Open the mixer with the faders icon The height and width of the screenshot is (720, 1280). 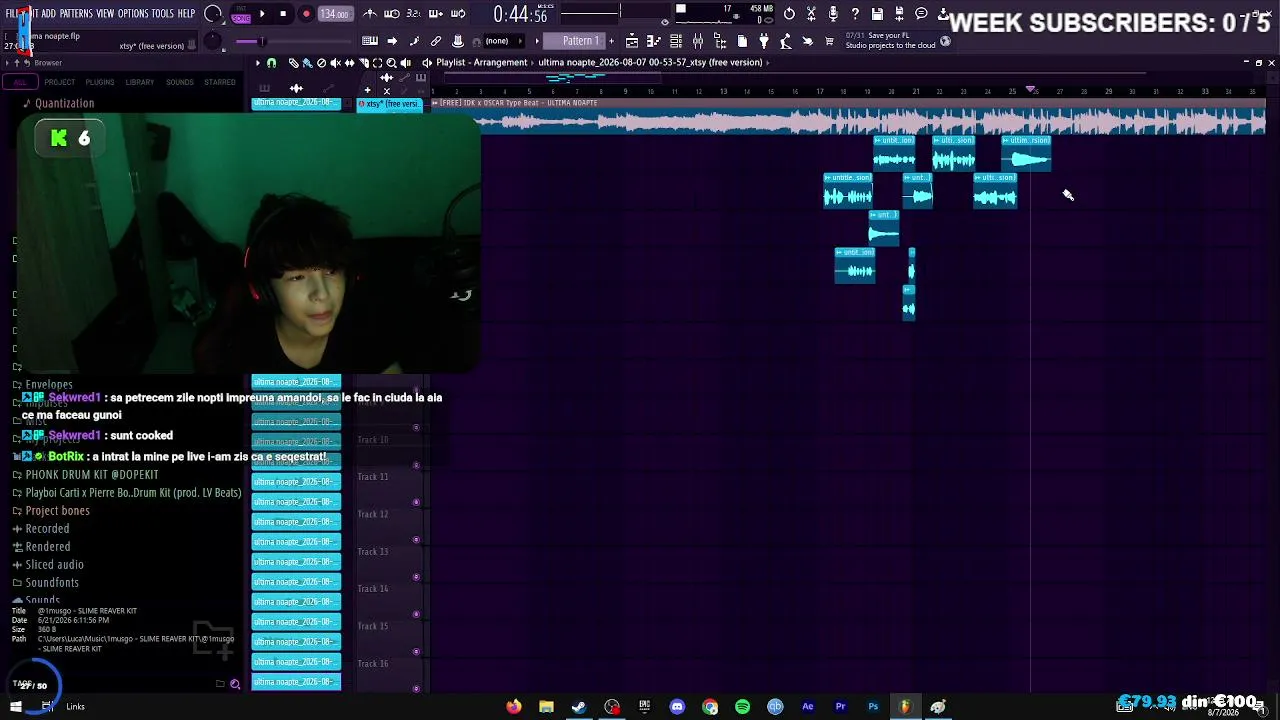[698, 41]
